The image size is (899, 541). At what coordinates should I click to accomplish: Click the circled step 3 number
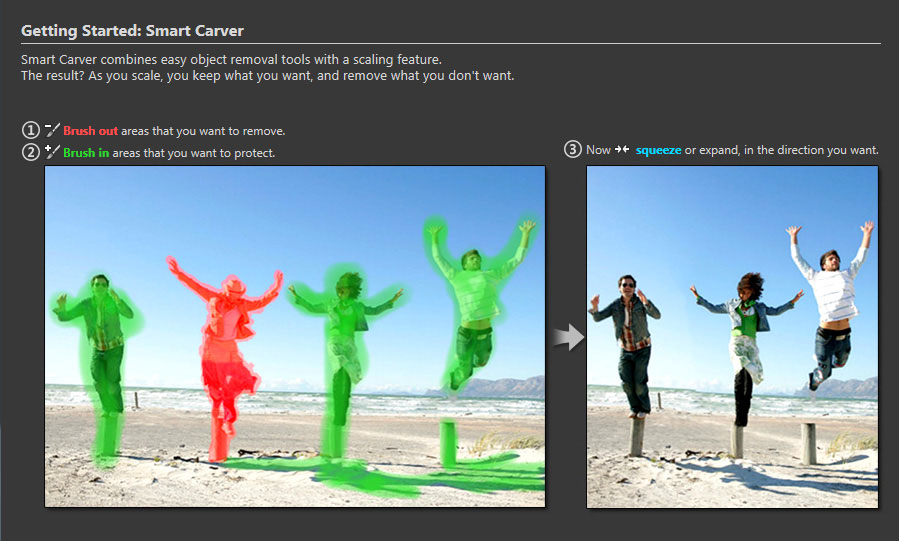coord(572,150)
